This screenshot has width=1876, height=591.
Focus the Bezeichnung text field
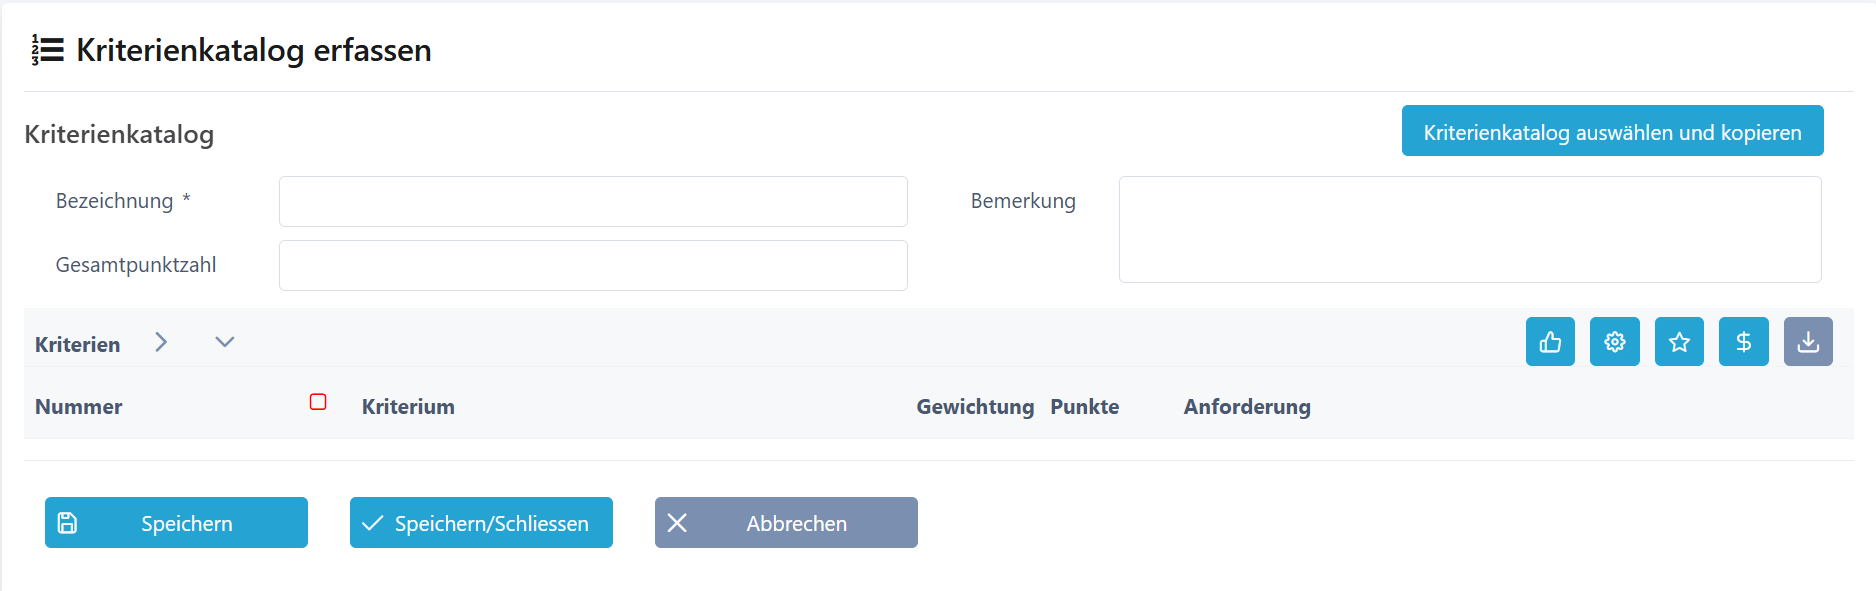tap(593, 202)
